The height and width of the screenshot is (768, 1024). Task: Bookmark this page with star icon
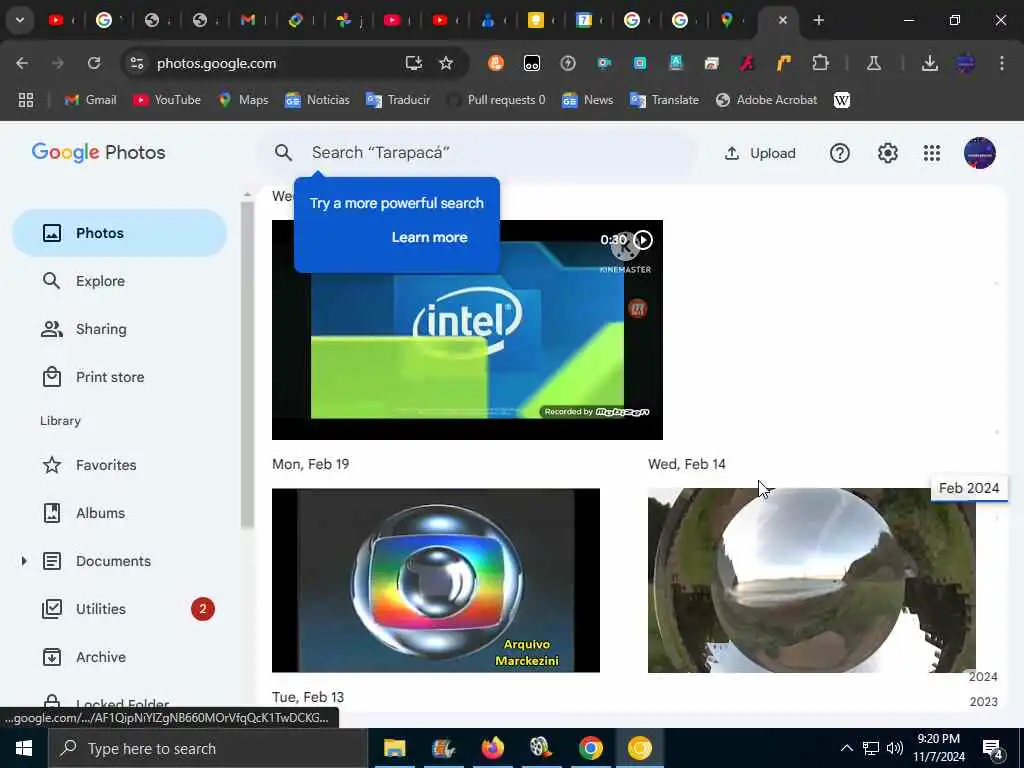pos(446,63)
